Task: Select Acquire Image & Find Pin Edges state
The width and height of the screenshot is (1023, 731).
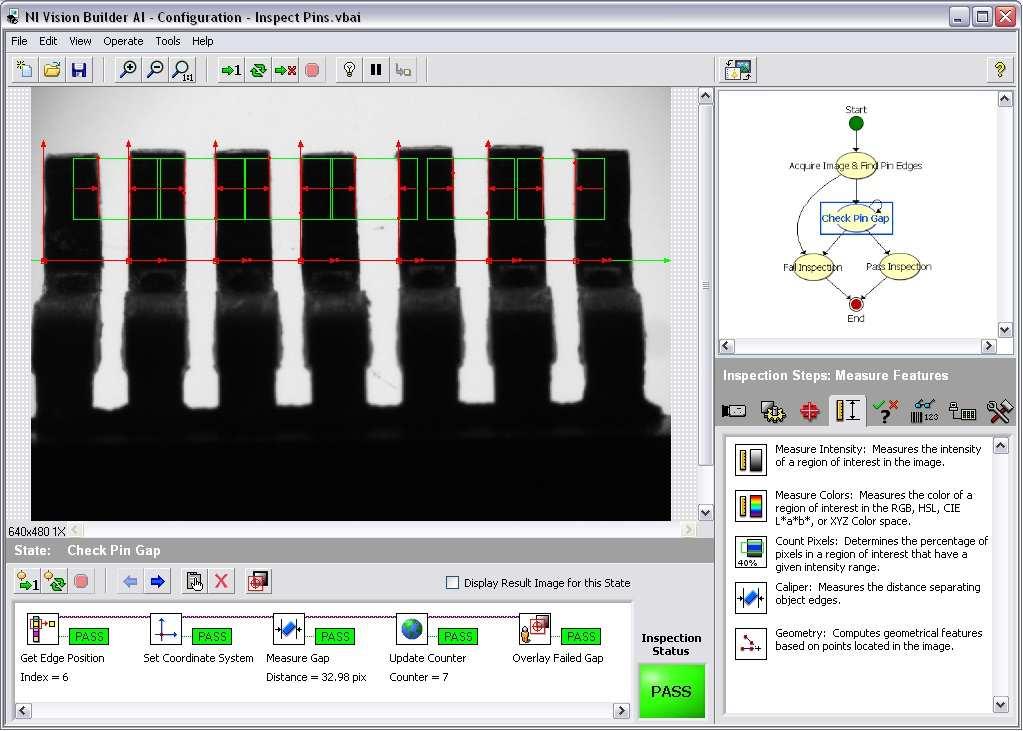Action: click(855, 166)
